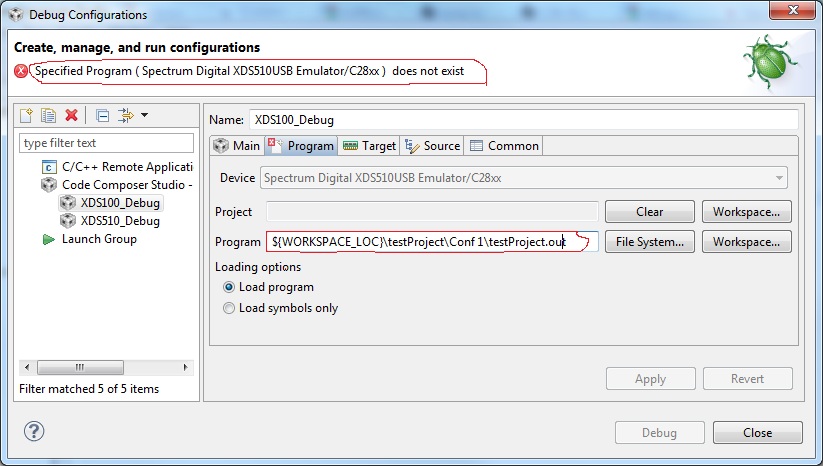This screenshot has height=466, width=823.
Task: Click the File System button
Action: [x=650, y=242]
